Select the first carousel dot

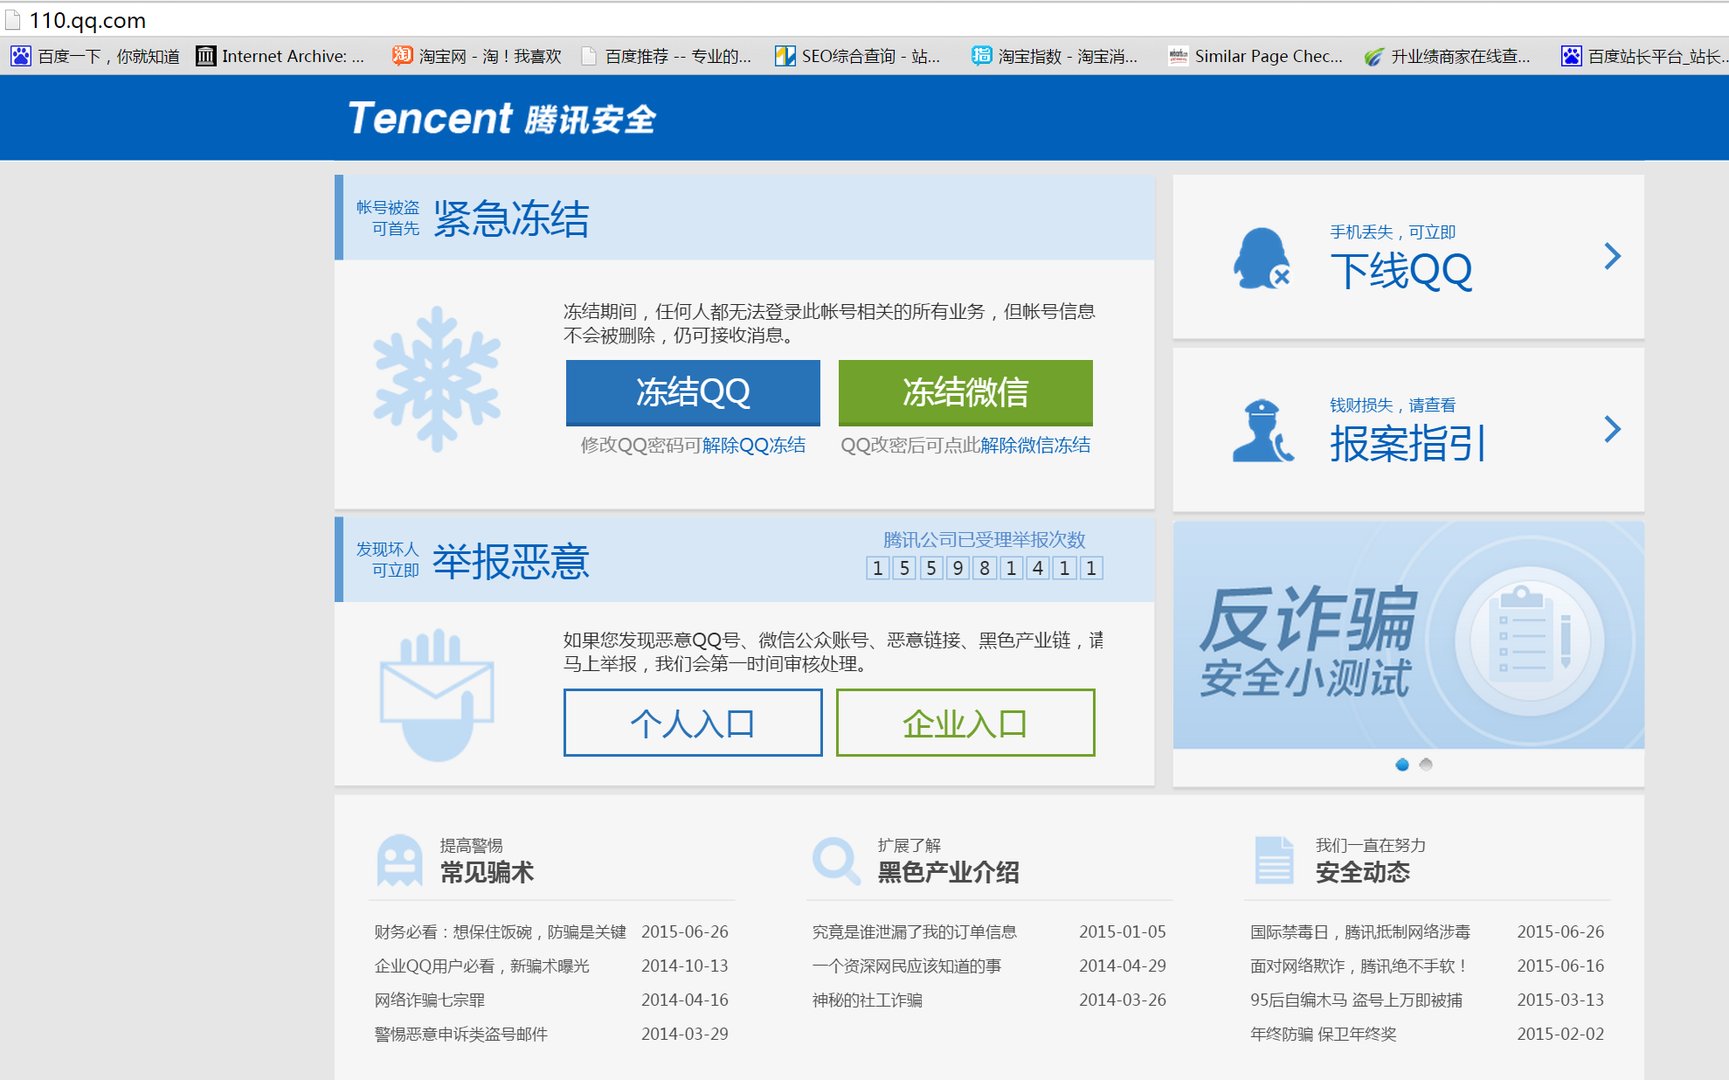pos(1401,765)
